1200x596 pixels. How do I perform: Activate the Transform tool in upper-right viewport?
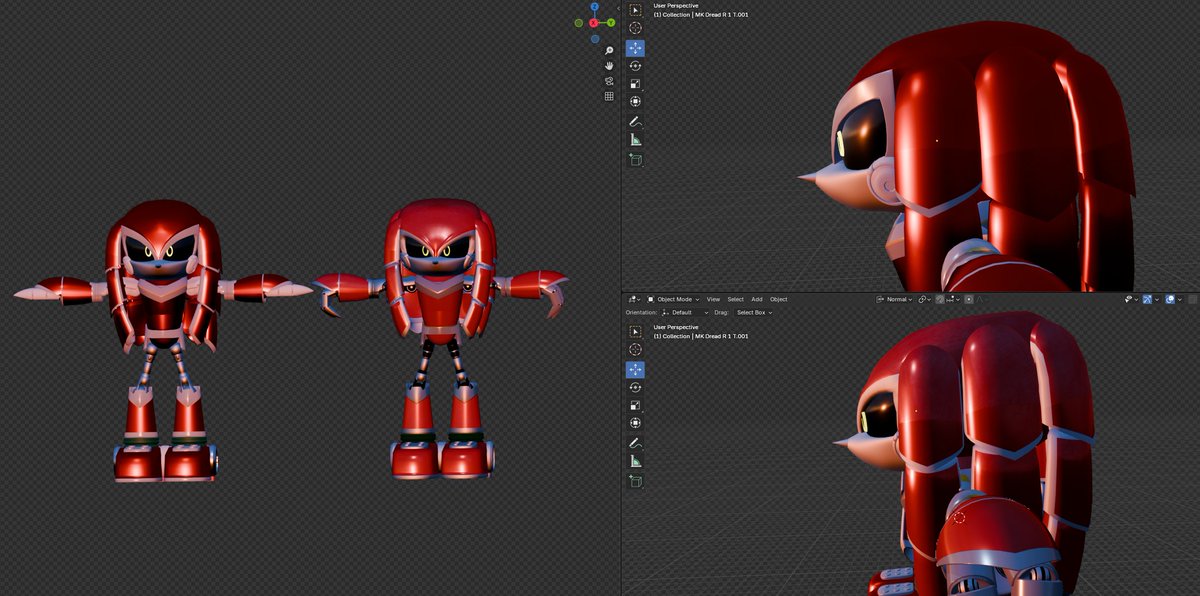click(x=635, y=102)
